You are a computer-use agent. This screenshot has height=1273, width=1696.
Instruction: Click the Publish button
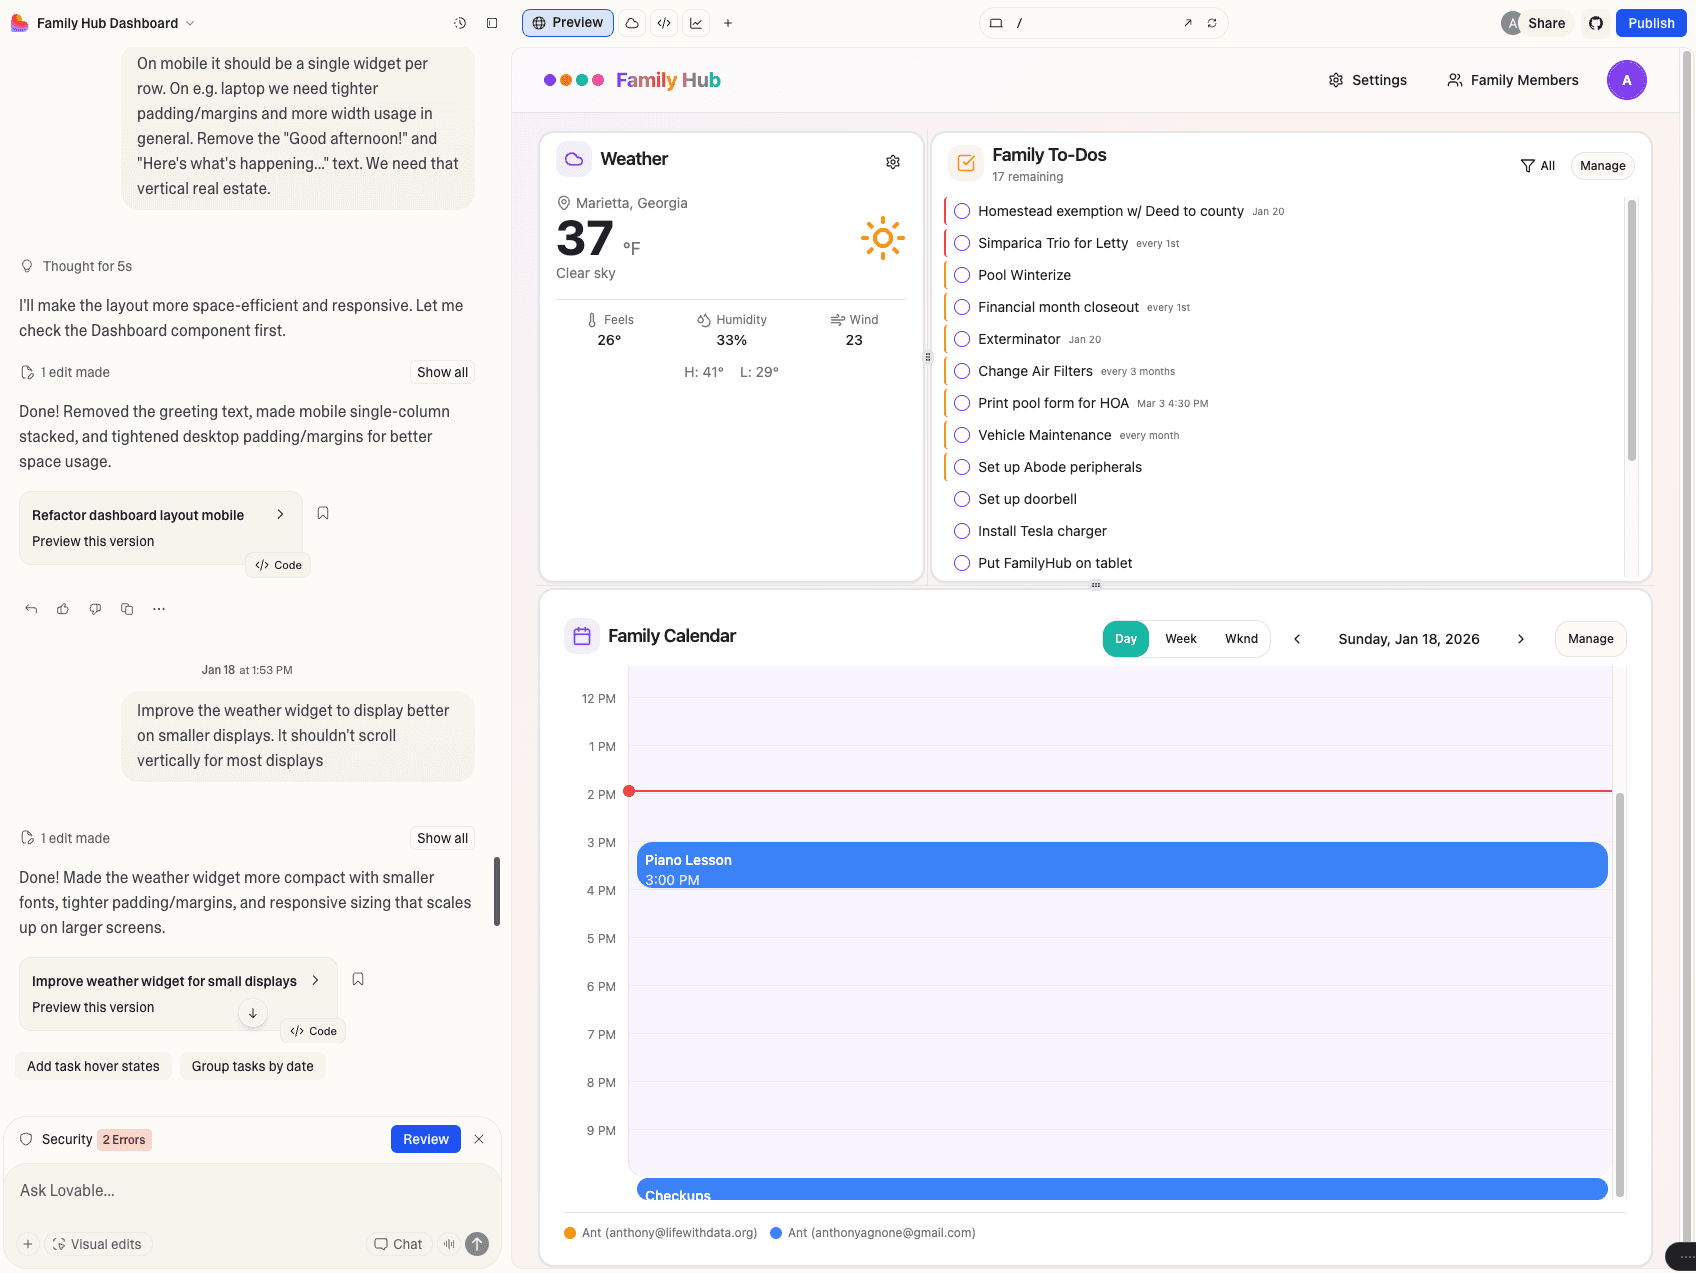[1651, 22]
